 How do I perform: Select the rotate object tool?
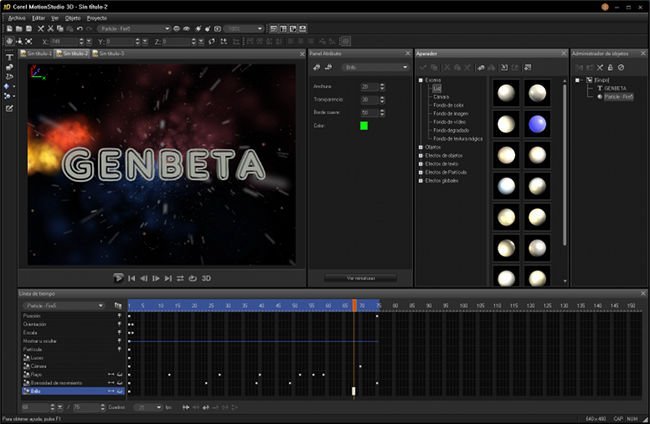pyautogui.click(x=19, y=41)
